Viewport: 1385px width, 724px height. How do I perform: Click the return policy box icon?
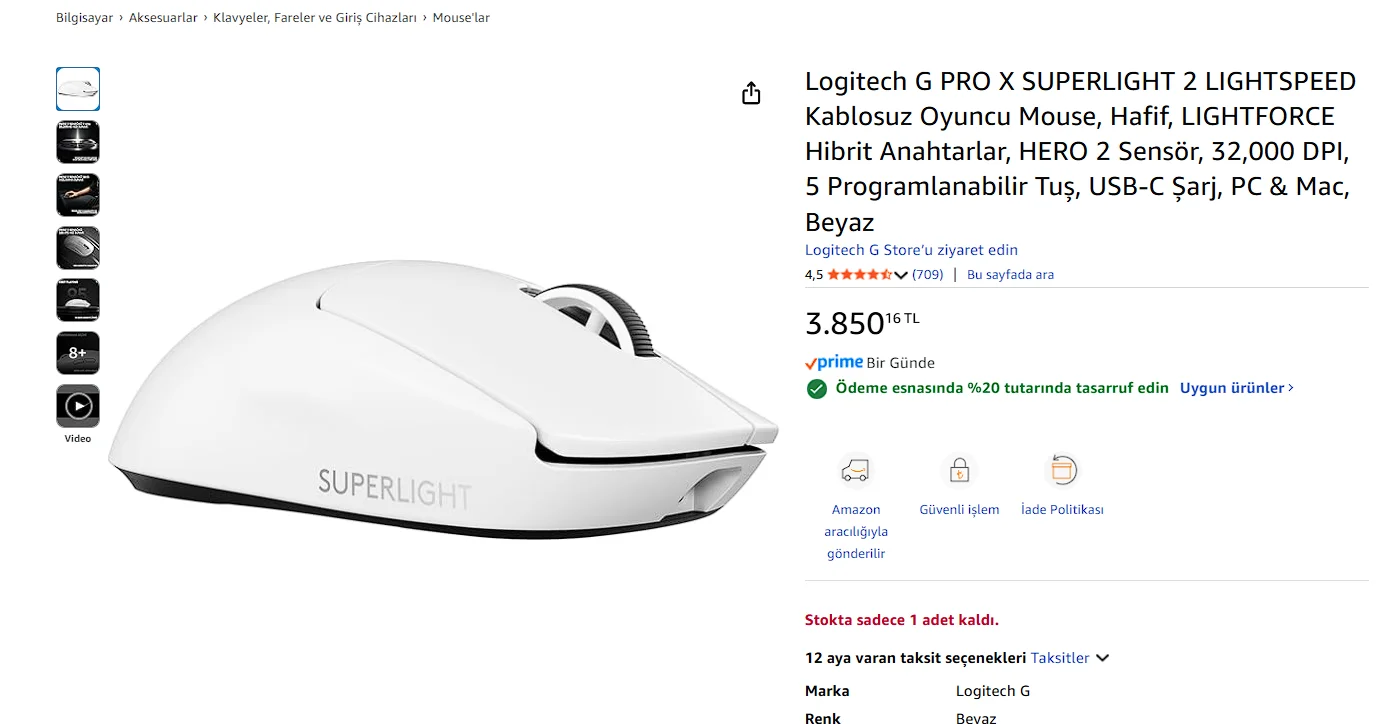click(x=1062, y=470)
